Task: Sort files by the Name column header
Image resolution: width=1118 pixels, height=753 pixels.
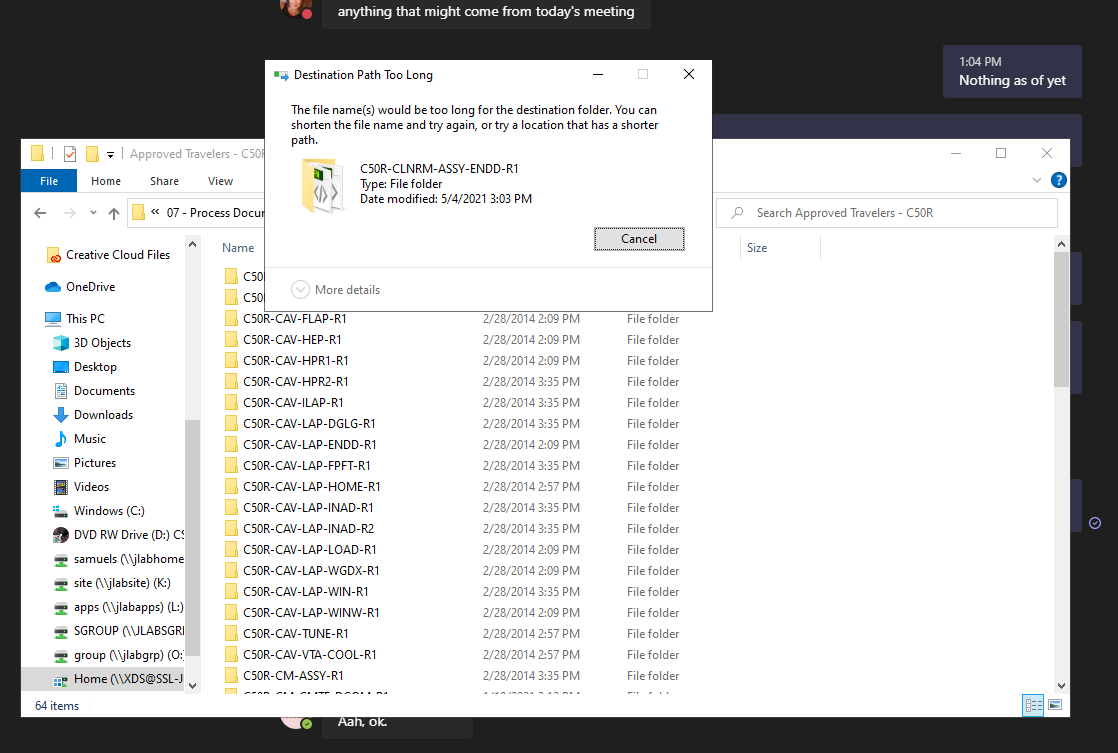Action: point(239,248)
